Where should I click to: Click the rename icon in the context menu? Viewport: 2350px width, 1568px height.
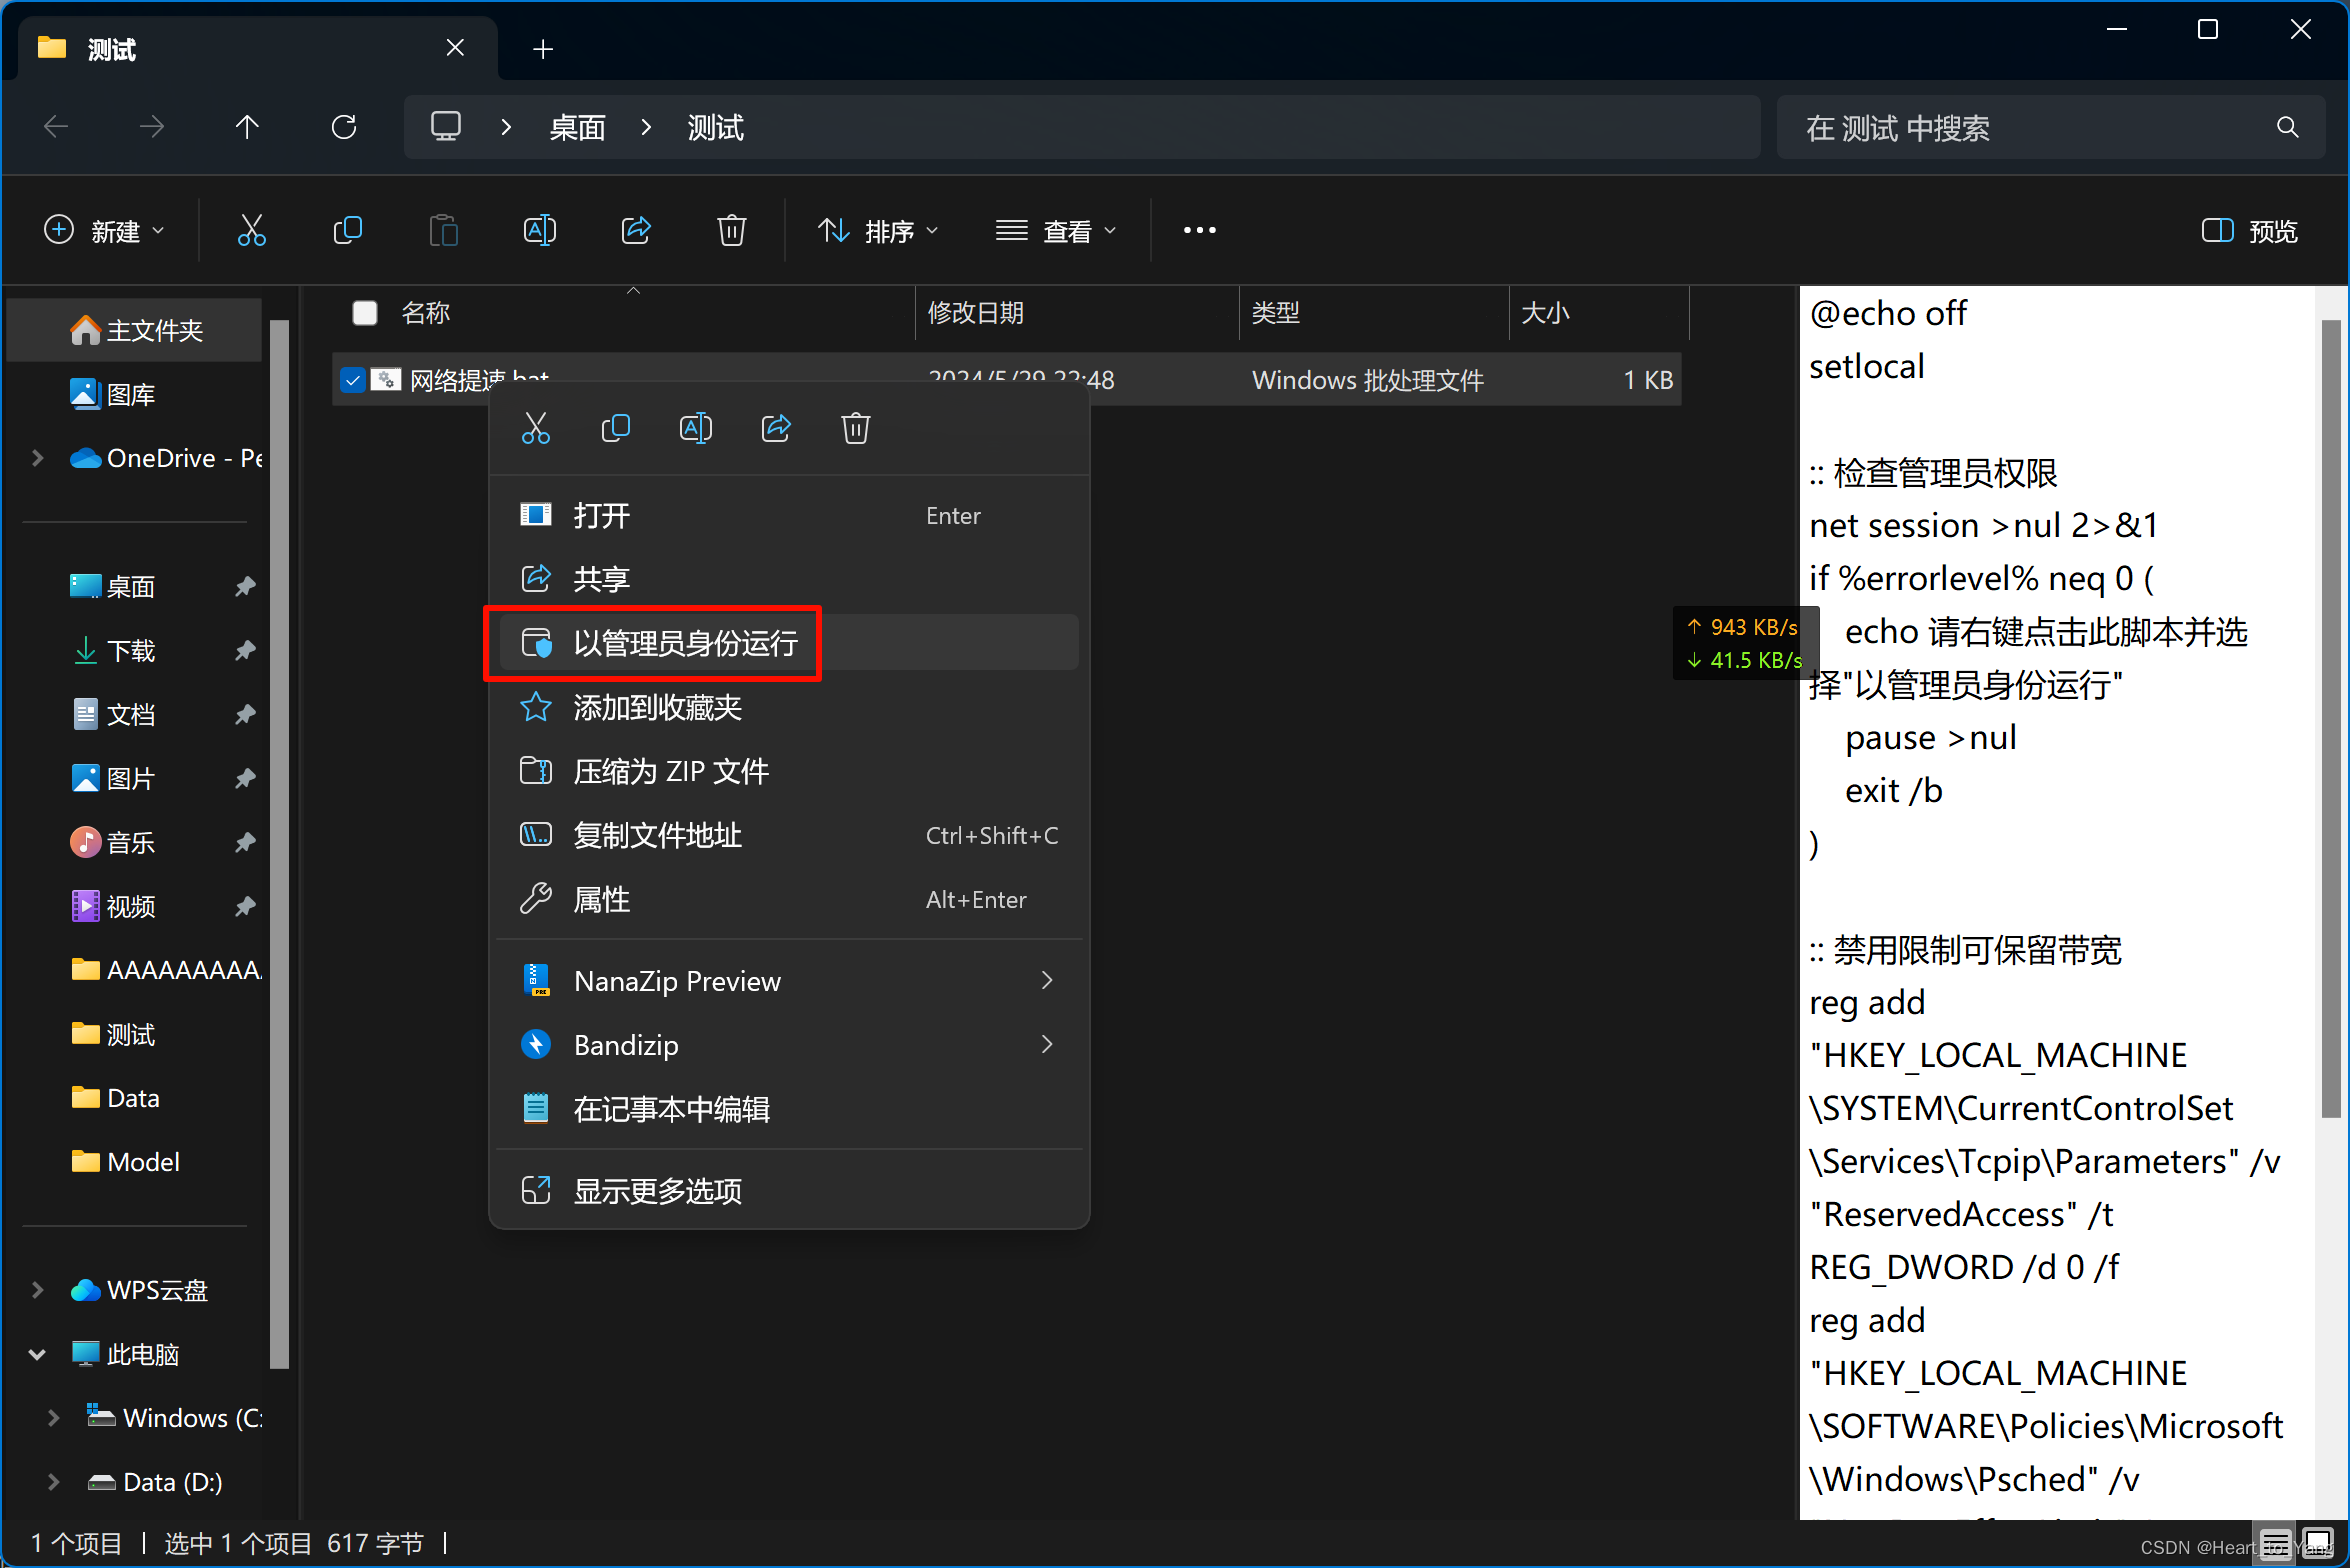coord(696,428)
